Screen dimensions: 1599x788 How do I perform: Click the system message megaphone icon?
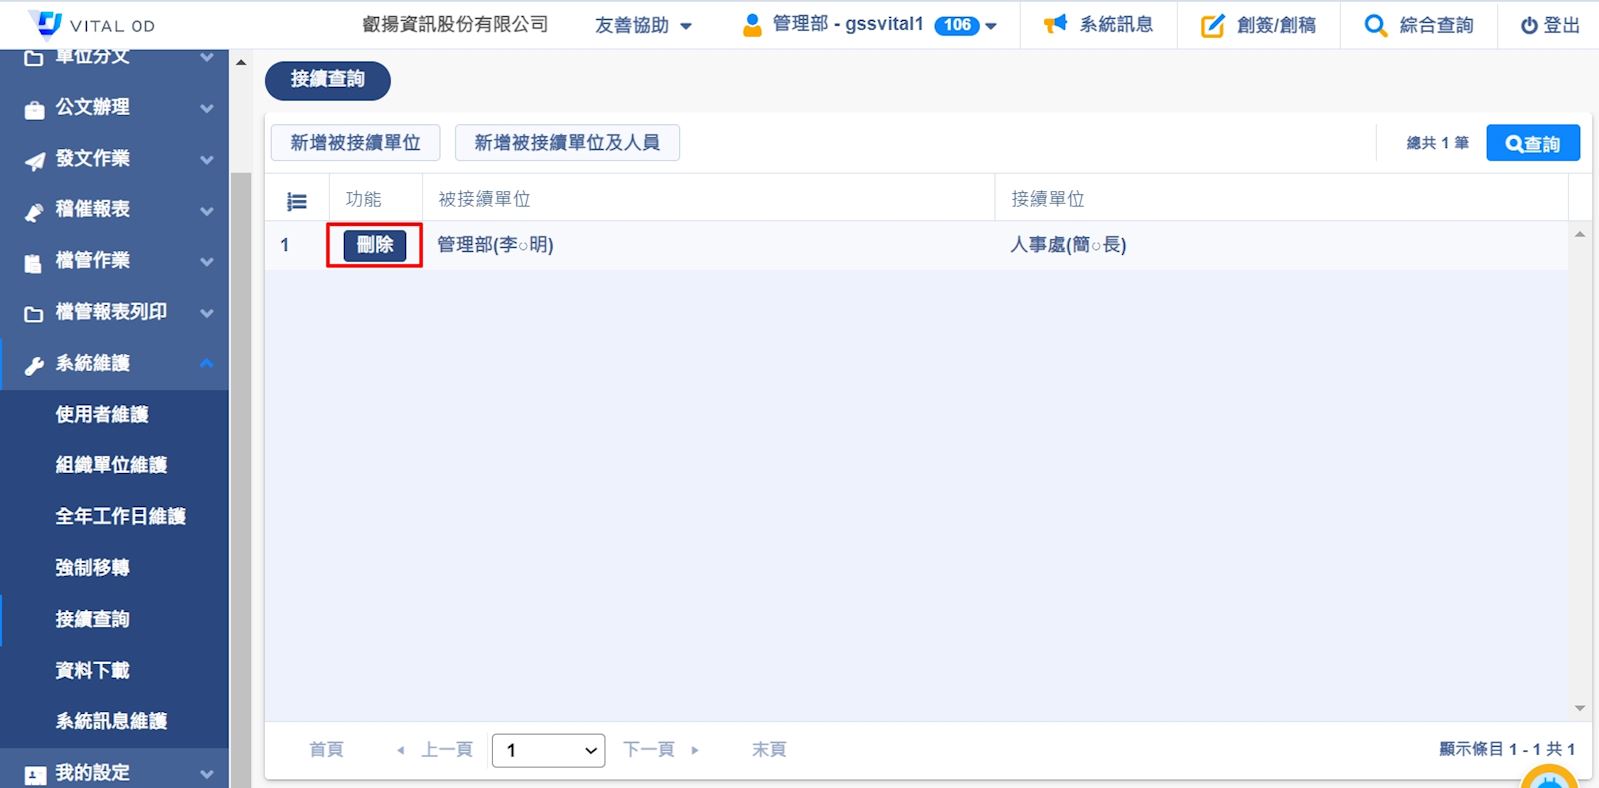(x=1055, y=25)
